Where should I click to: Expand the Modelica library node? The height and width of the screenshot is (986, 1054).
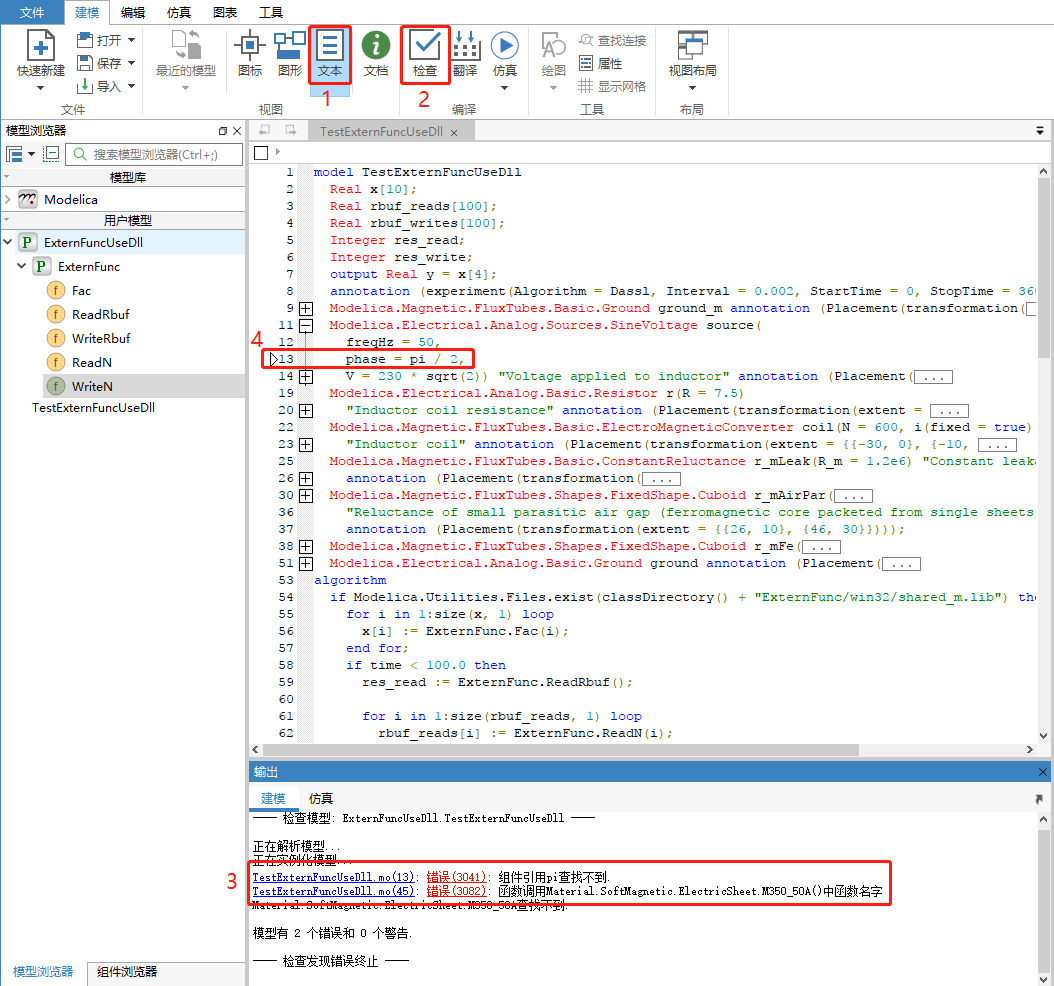(7, 199)
